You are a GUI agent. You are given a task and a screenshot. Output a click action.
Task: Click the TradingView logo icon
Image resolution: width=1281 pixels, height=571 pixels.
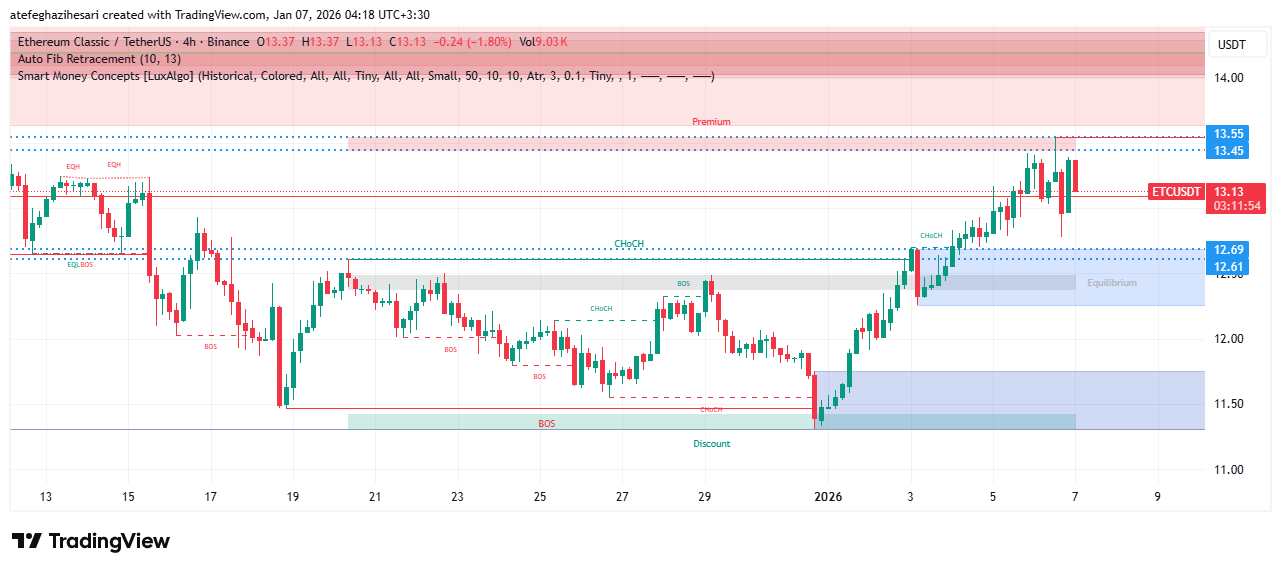(27, 541)
